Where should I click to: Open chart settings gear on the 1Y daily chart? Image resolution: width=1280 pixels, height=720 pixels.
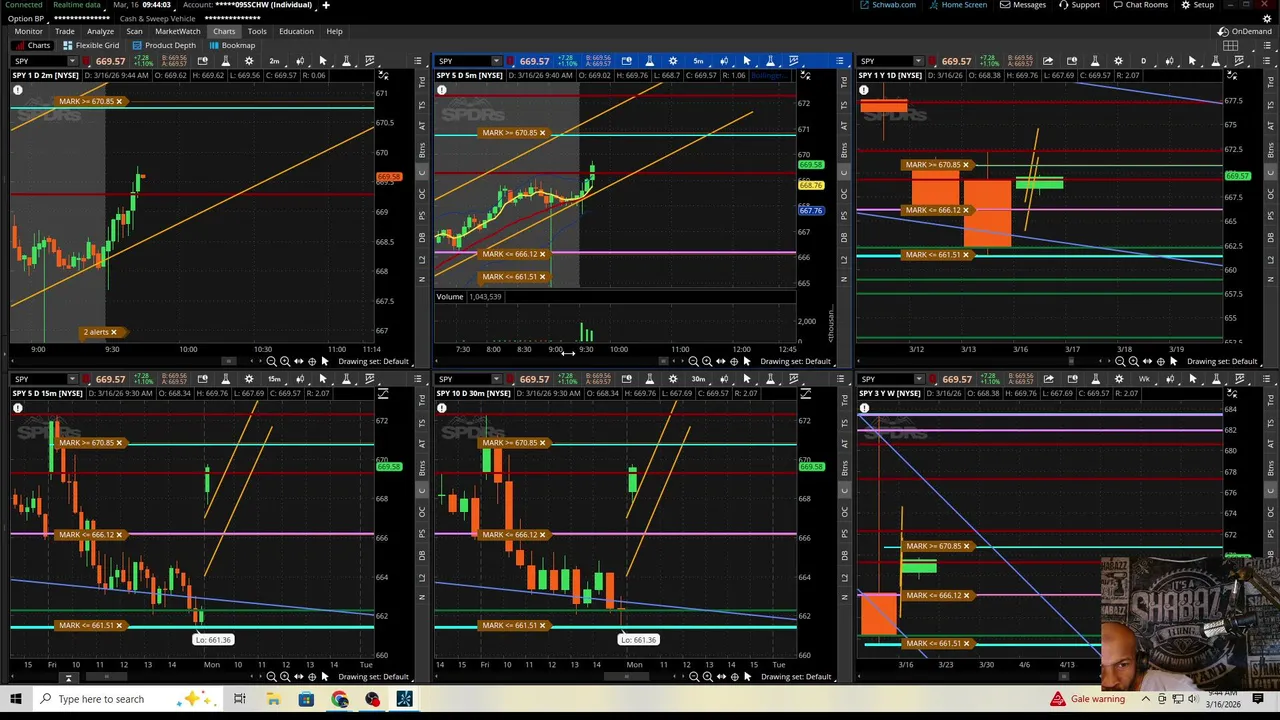coord(1119,61)
